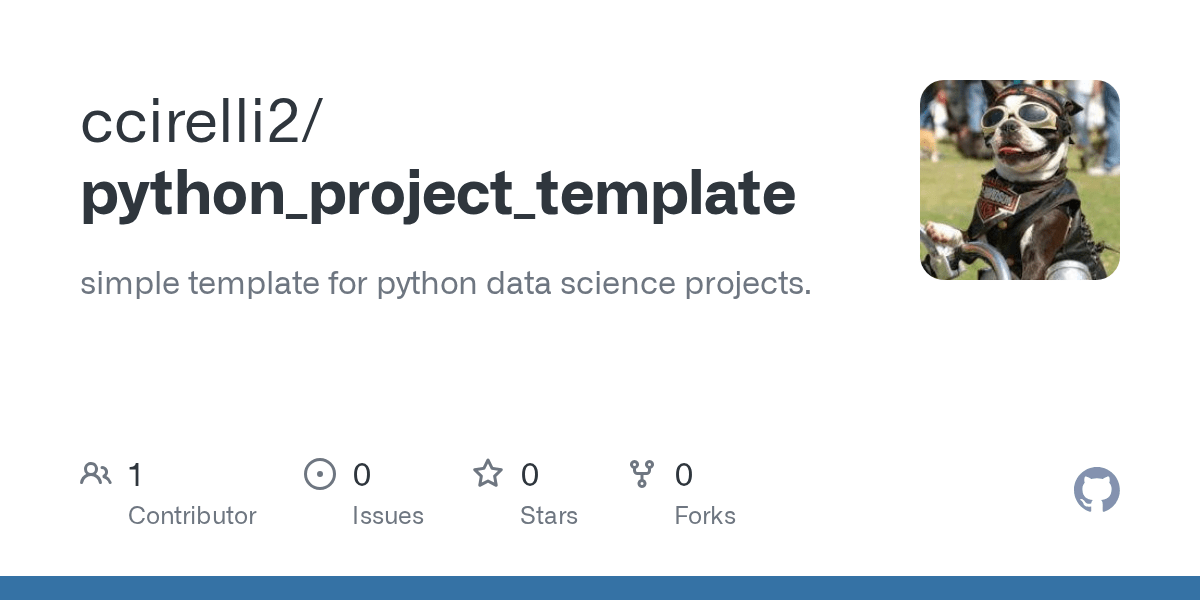This screenshot has width=1200, height=600.
Task: Open the Forks label
Action: (x=705, y=516)
